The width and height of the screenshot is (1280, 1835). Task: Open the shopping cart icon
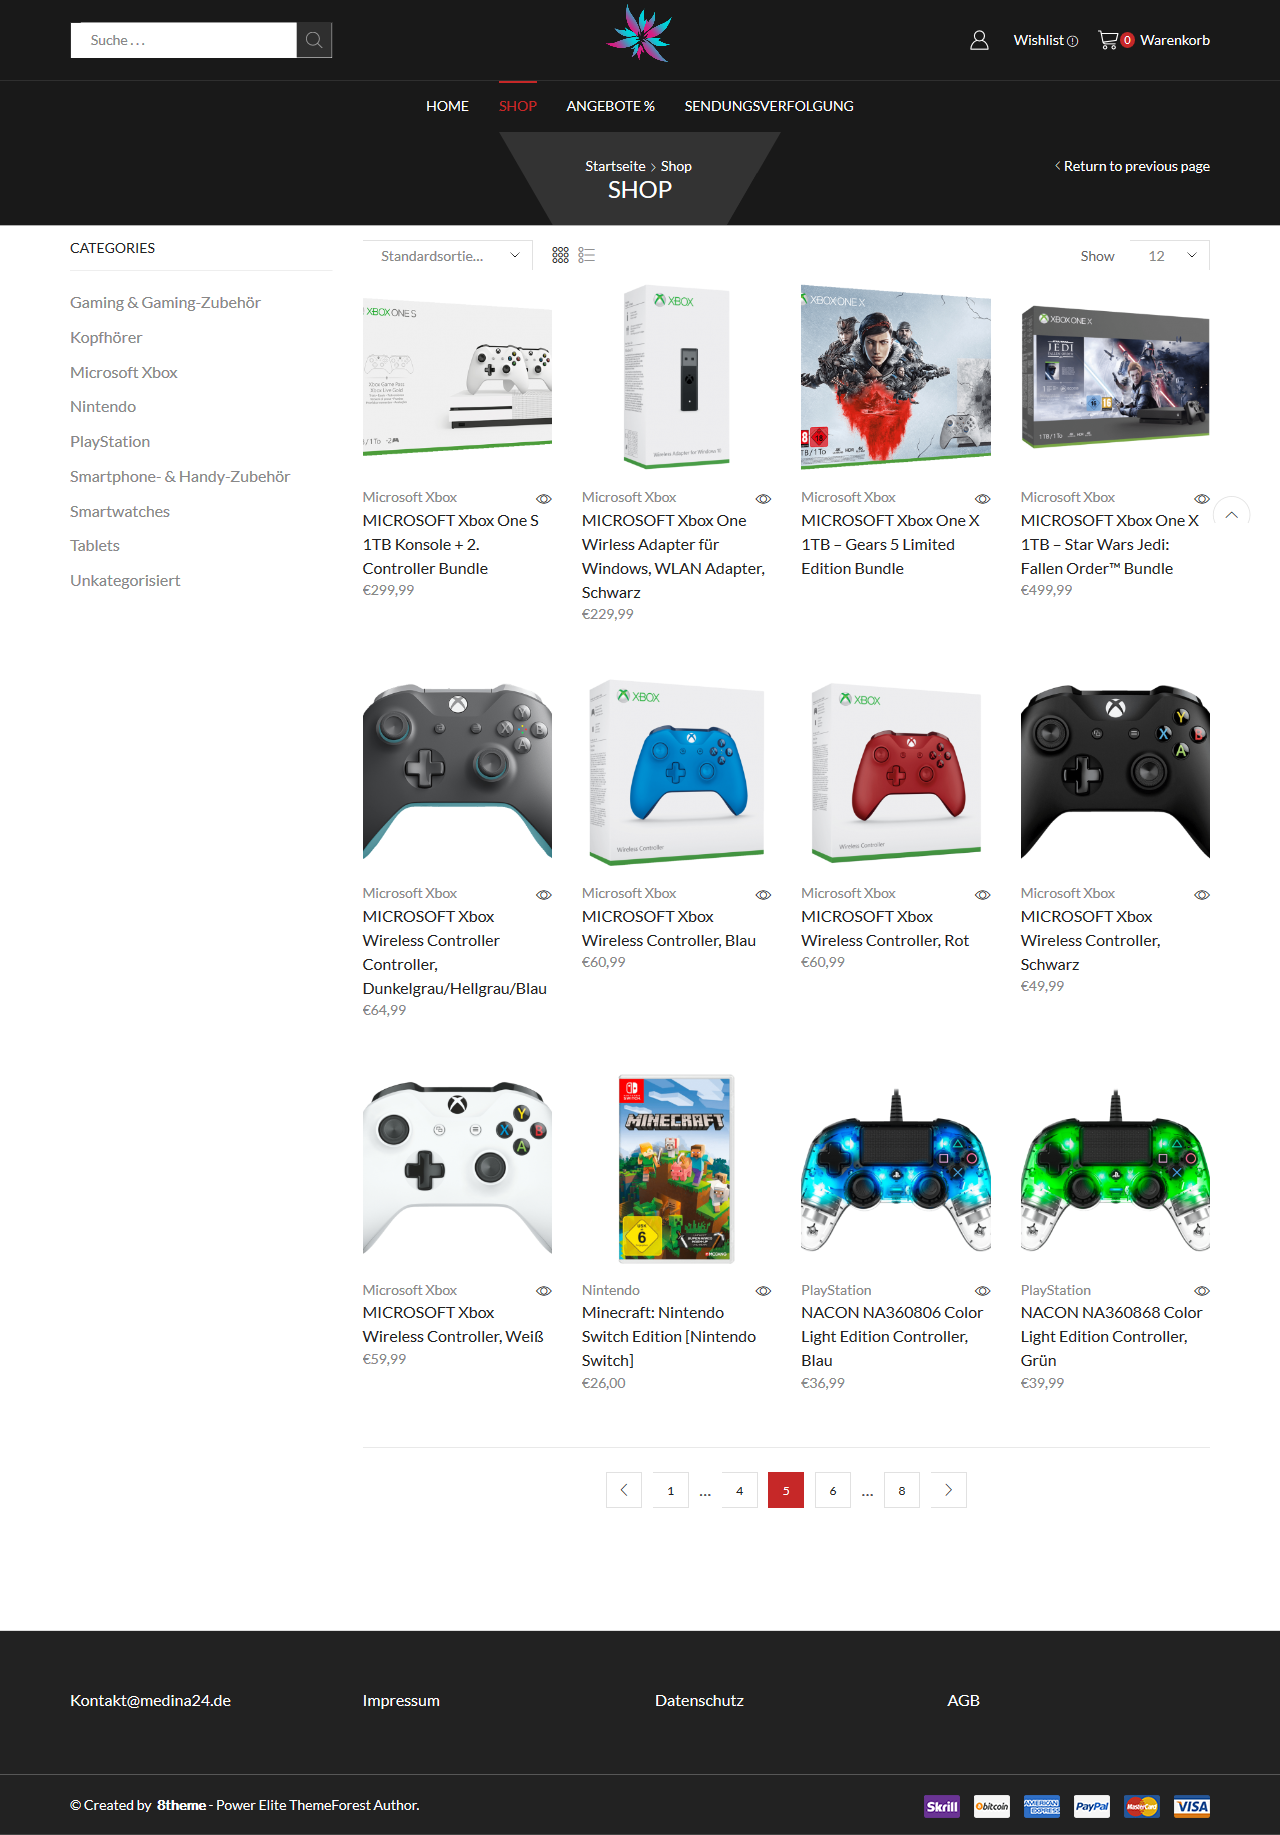(x=1108, y=40)
